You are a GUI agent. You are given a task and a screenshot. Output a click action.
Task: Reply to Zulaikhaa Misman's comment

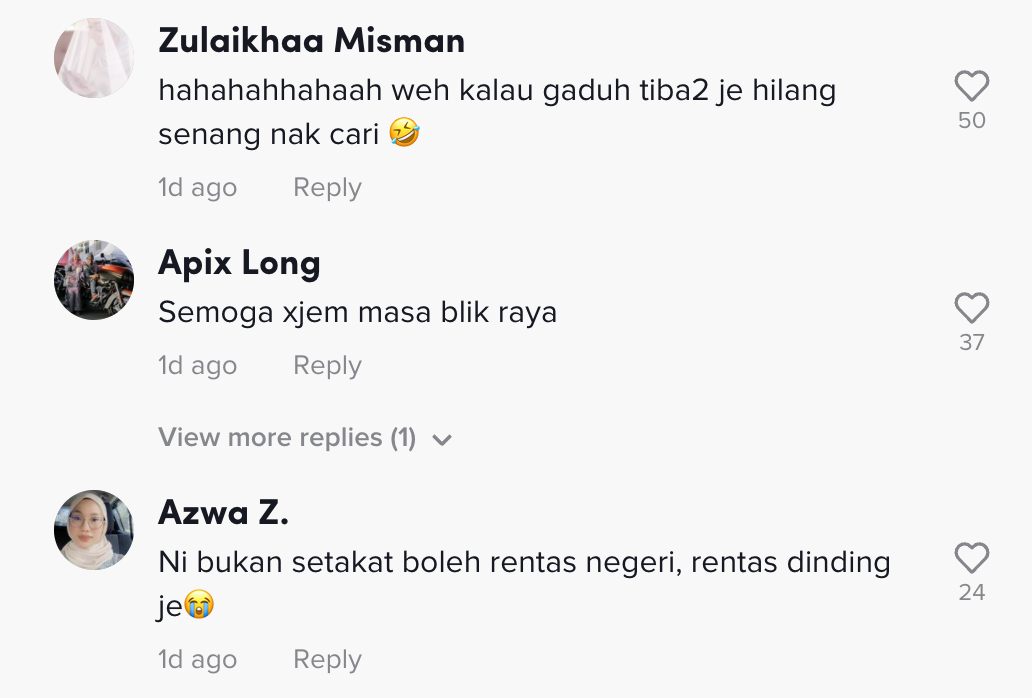[327, 188]
